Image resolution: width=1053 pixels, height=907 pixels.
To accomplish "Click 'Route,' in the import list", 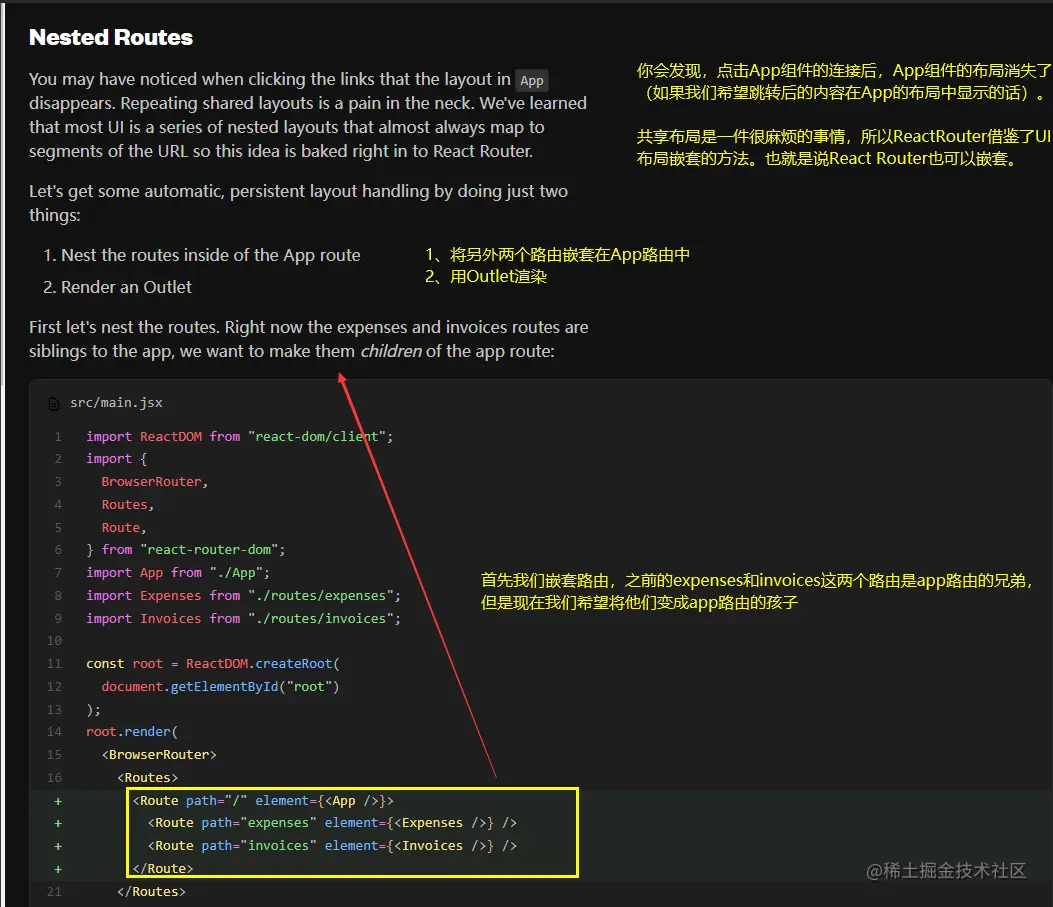I will [x=124, y=528].
